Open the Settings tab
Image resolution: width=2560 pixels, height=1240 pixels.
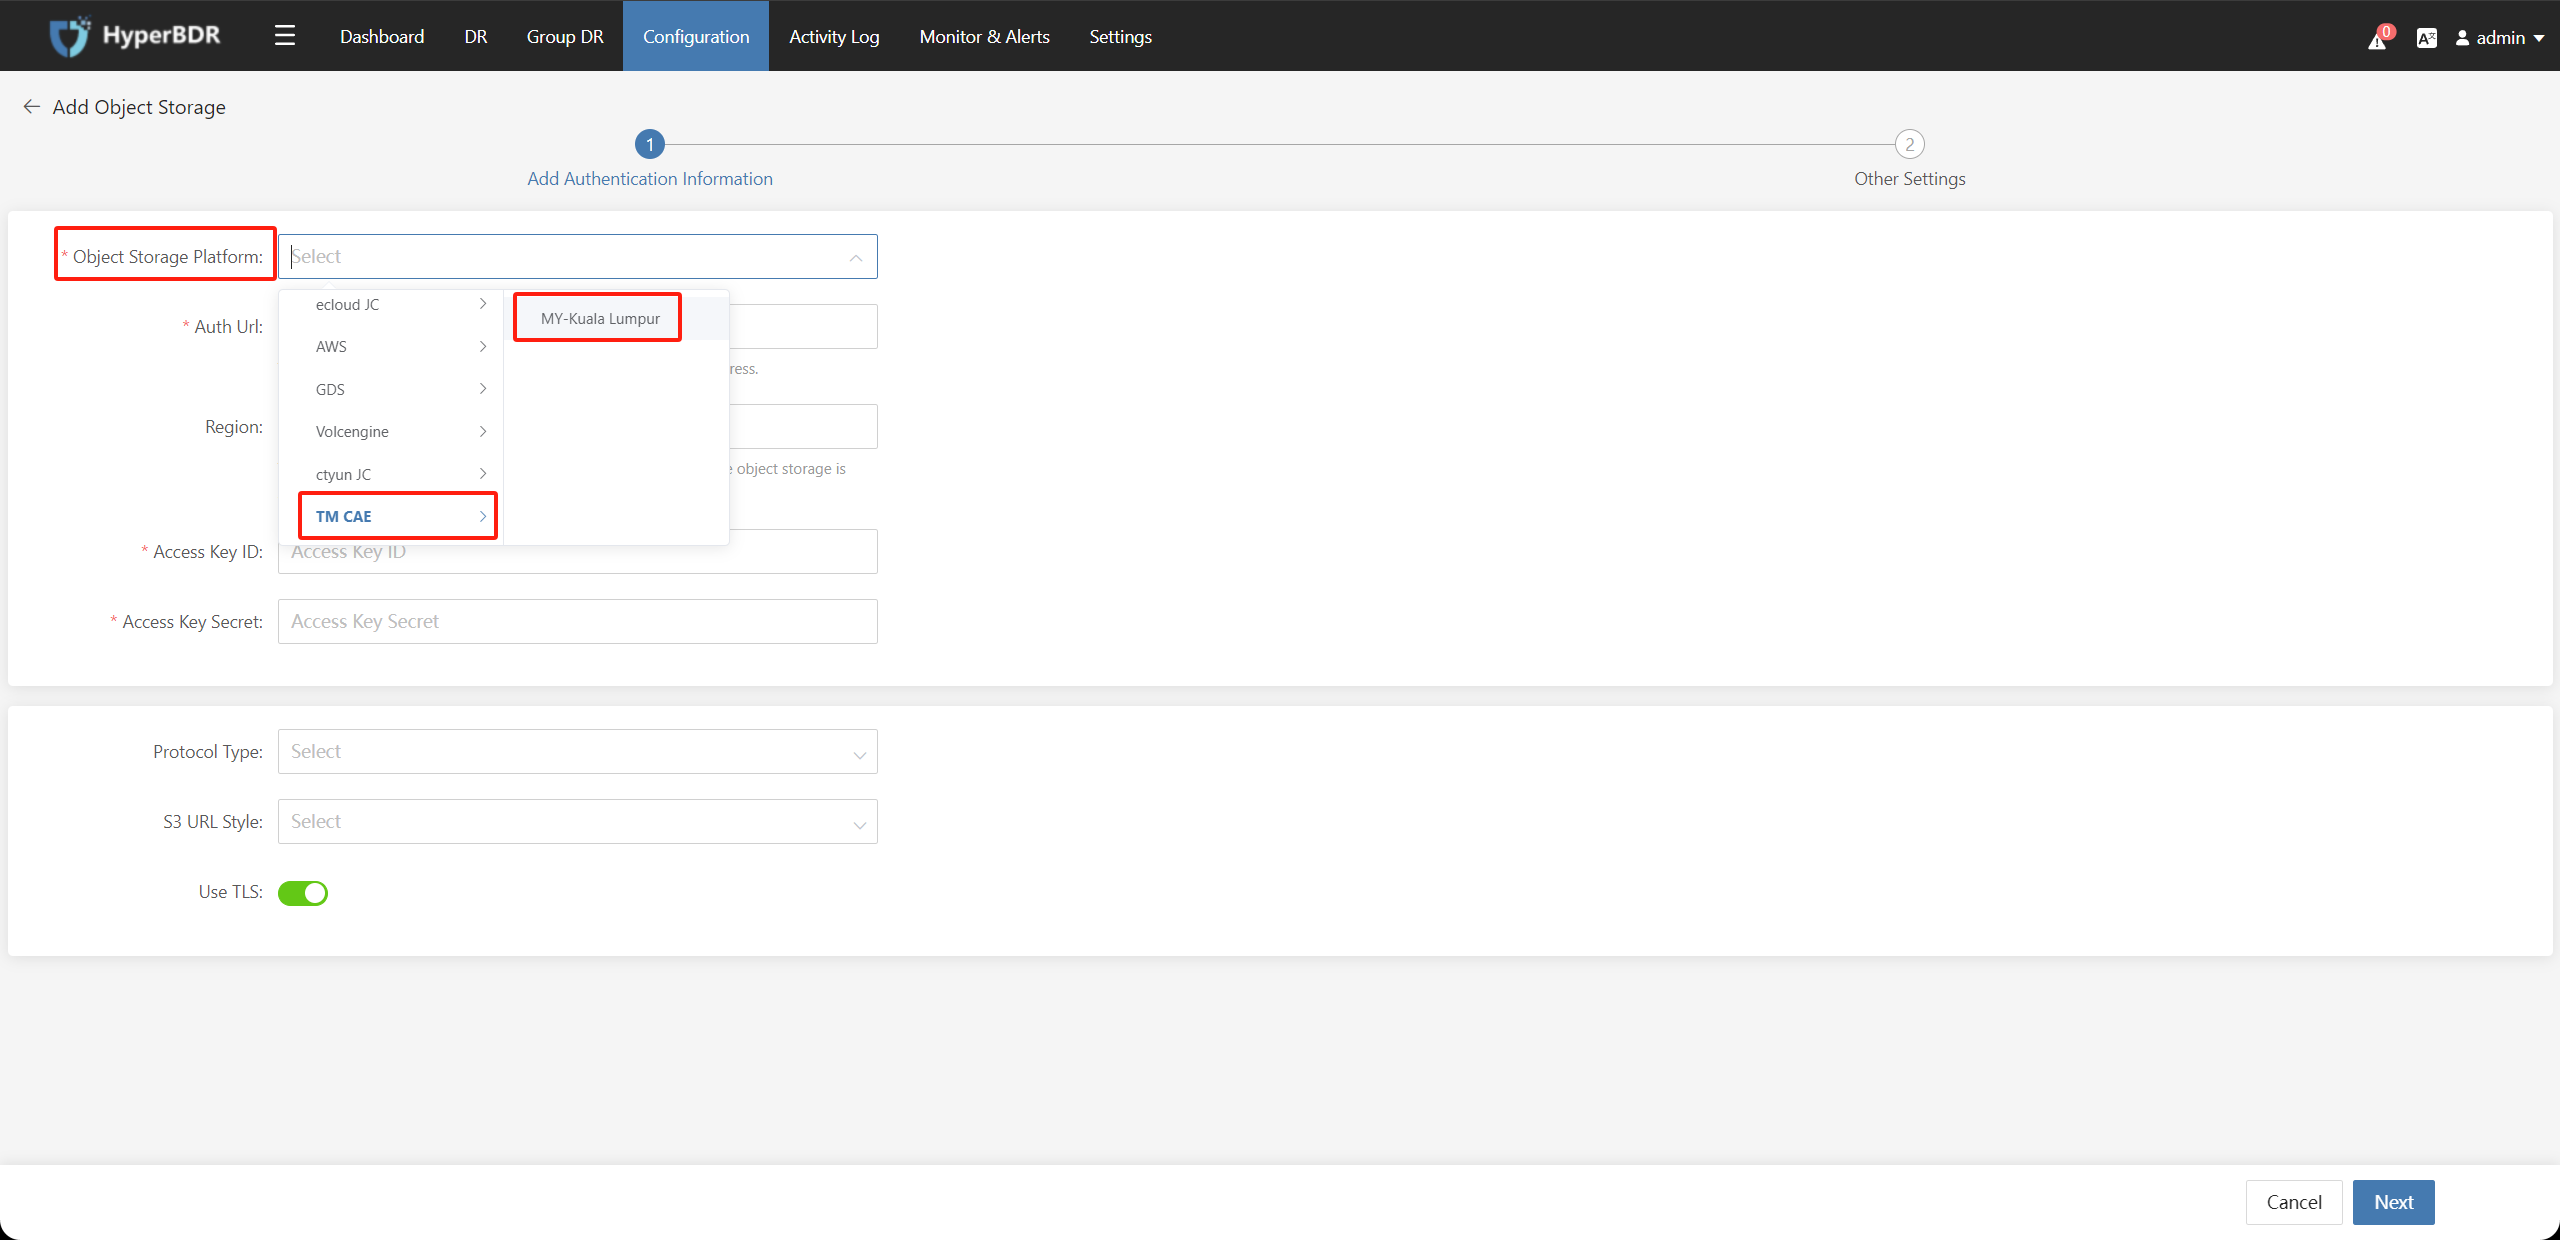(x=1120, y=36)
